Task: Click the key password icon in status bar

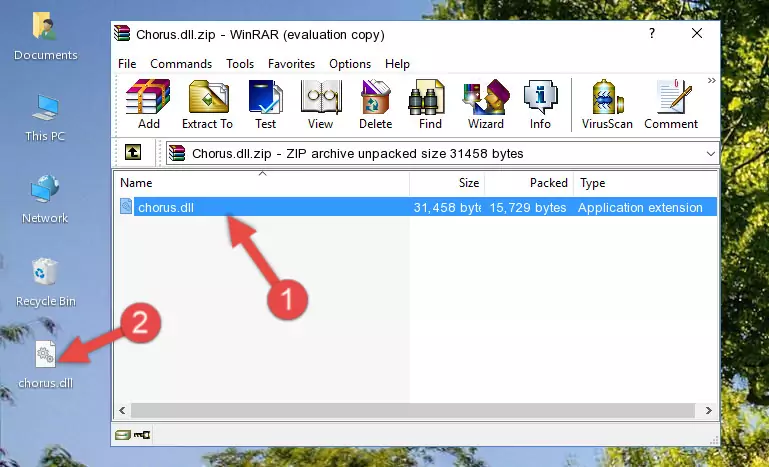Action: pyautogui.click(x=142, y=434)
